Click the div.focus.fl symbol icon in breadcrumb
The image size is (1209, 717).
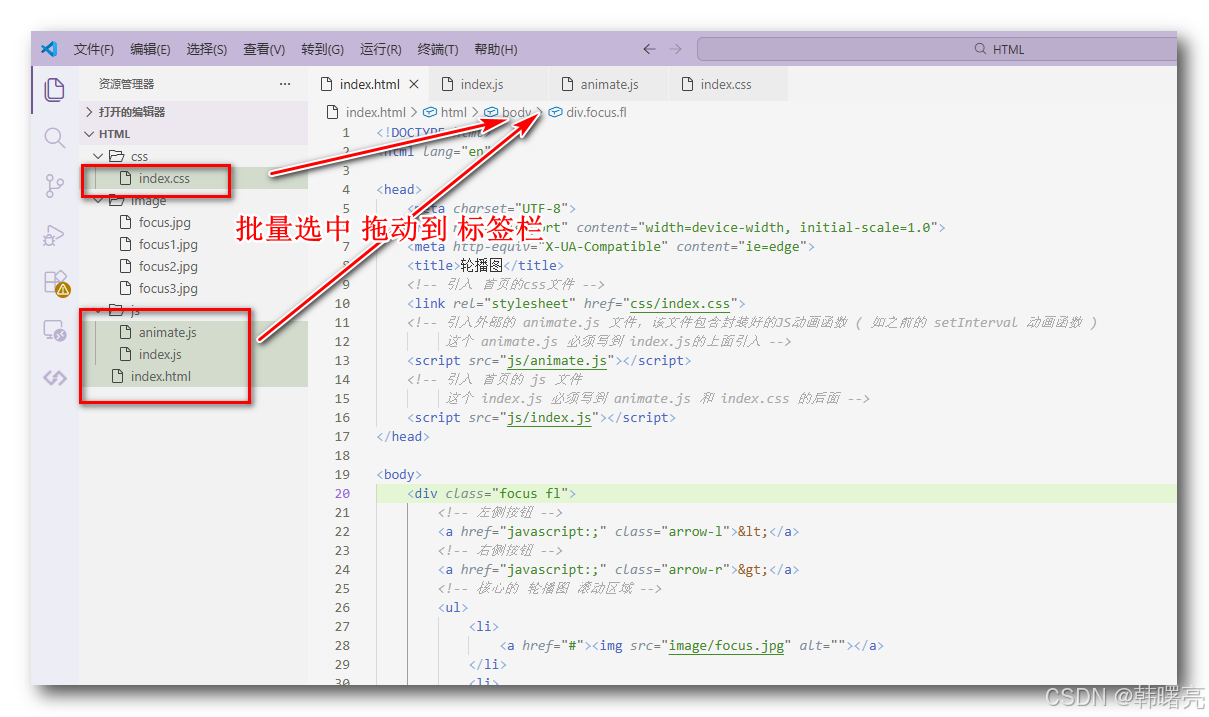[x=555, y=112]
